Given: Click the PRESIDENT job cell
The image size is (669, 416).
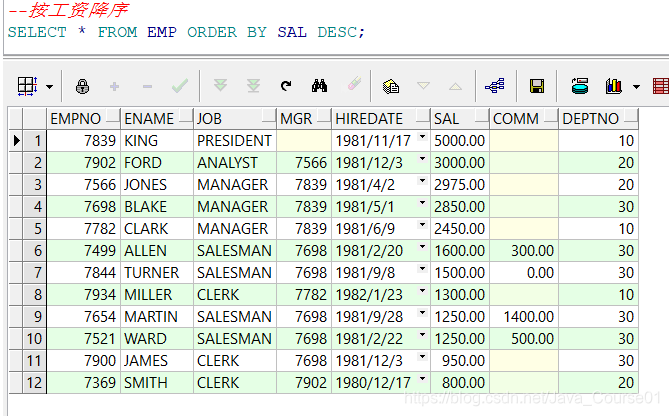Looking at the screenshot, I should point(235,141).
